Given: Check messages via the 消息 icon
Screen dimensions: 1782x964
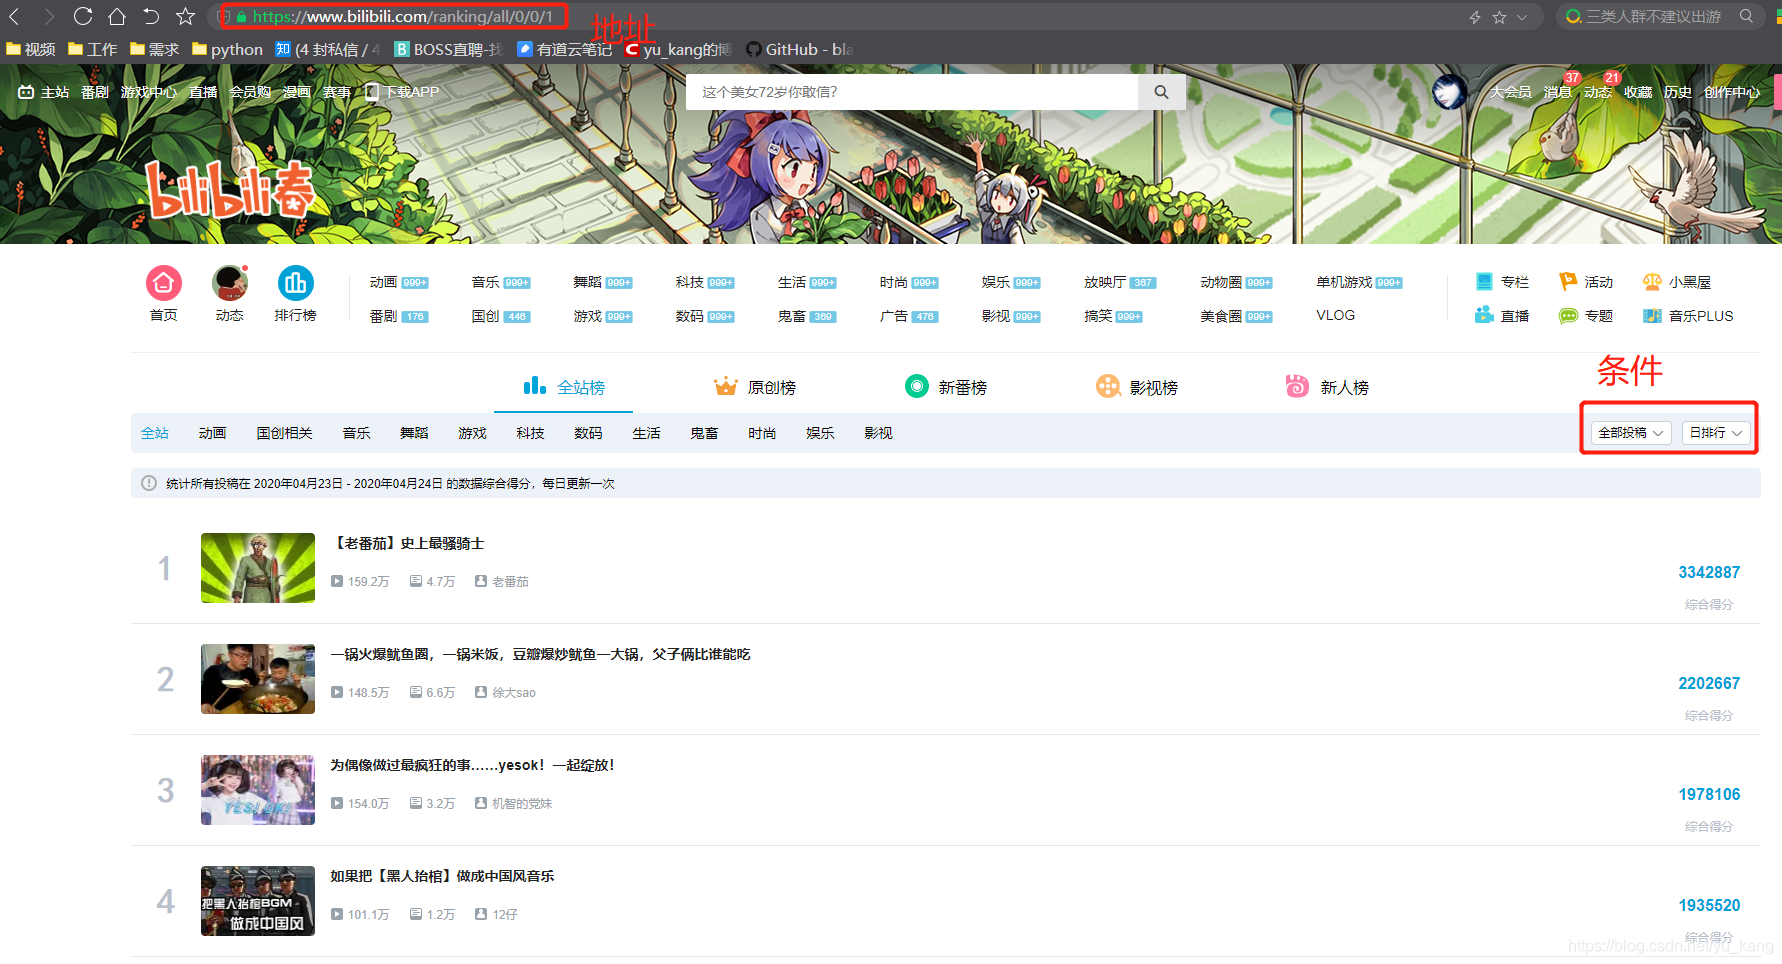Looking at the screenshot, I should 1557,91.
